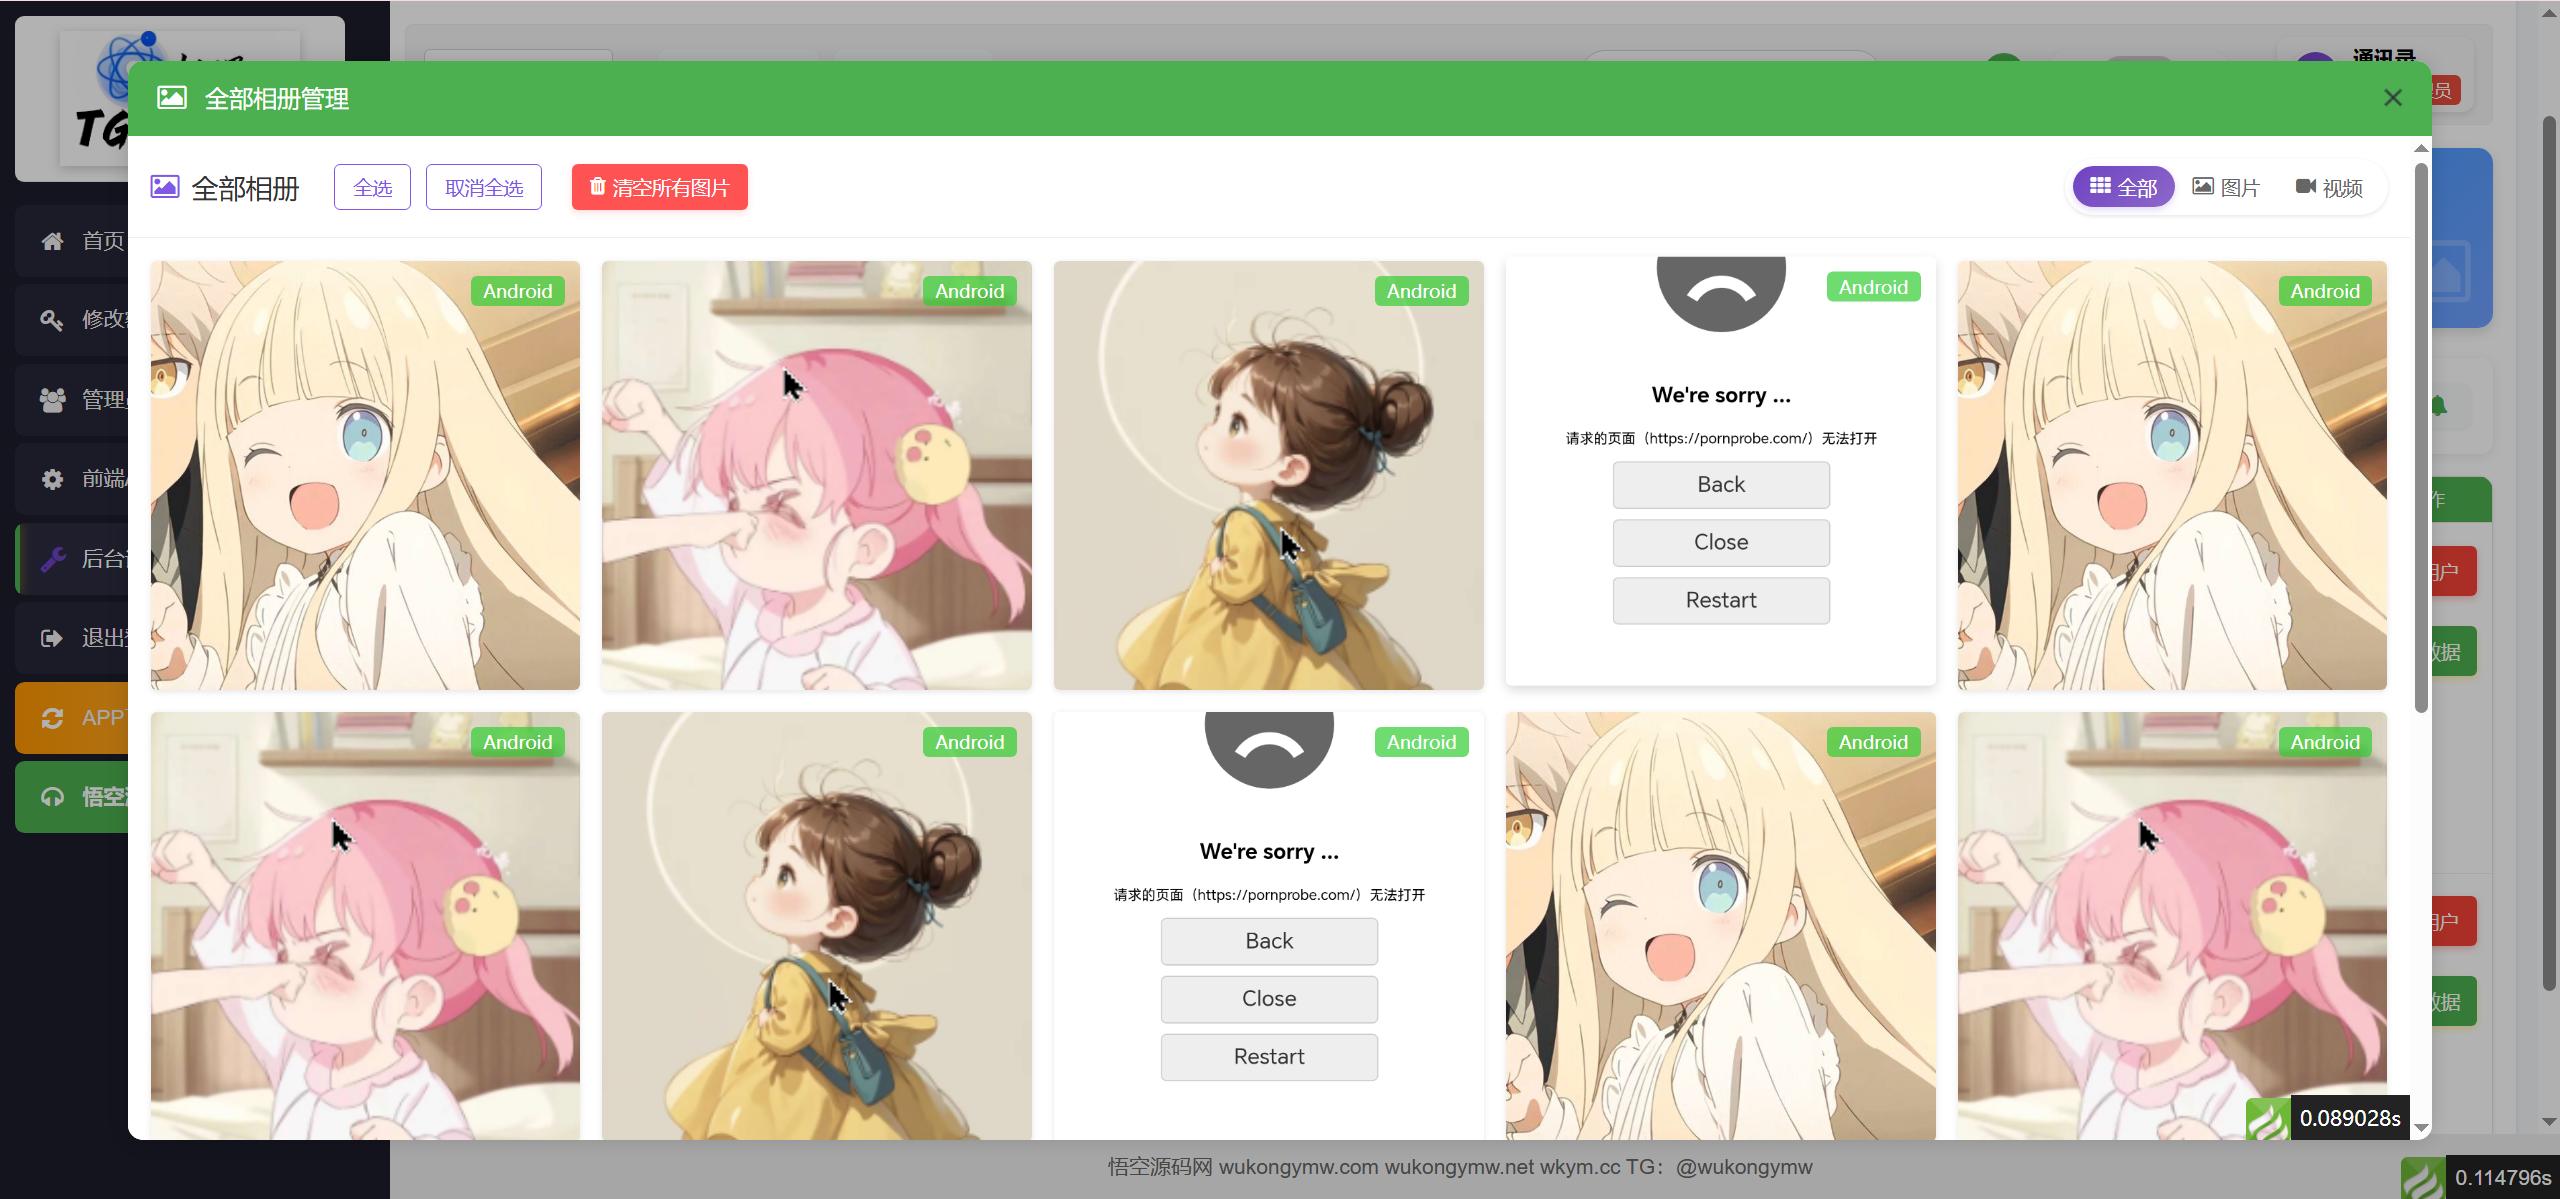Click the refresh icon on the orange APP button
Viewport: 2560px width, 1199px height.
(x=52, y=718)
